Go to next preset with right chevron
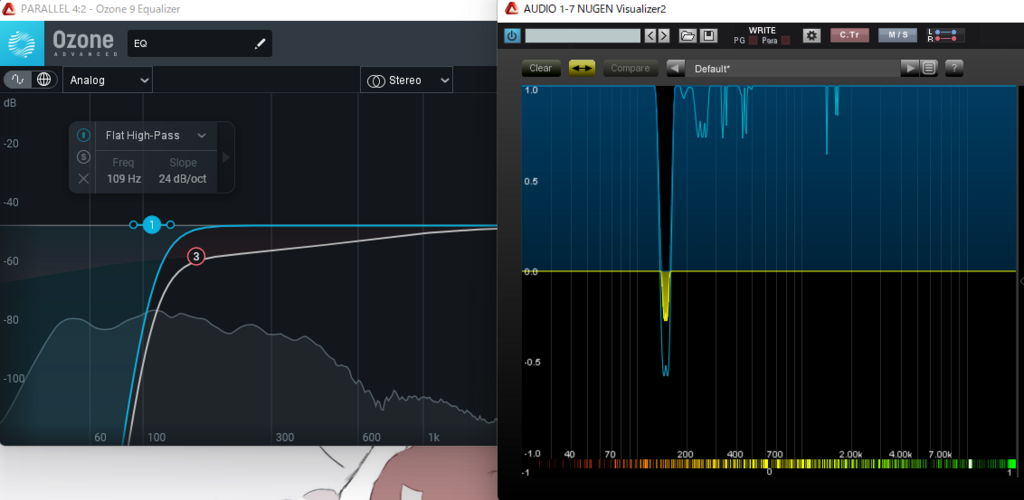The height and width of the screenshot is (500, 1024). pyautogui.click(x=664, y=36)
